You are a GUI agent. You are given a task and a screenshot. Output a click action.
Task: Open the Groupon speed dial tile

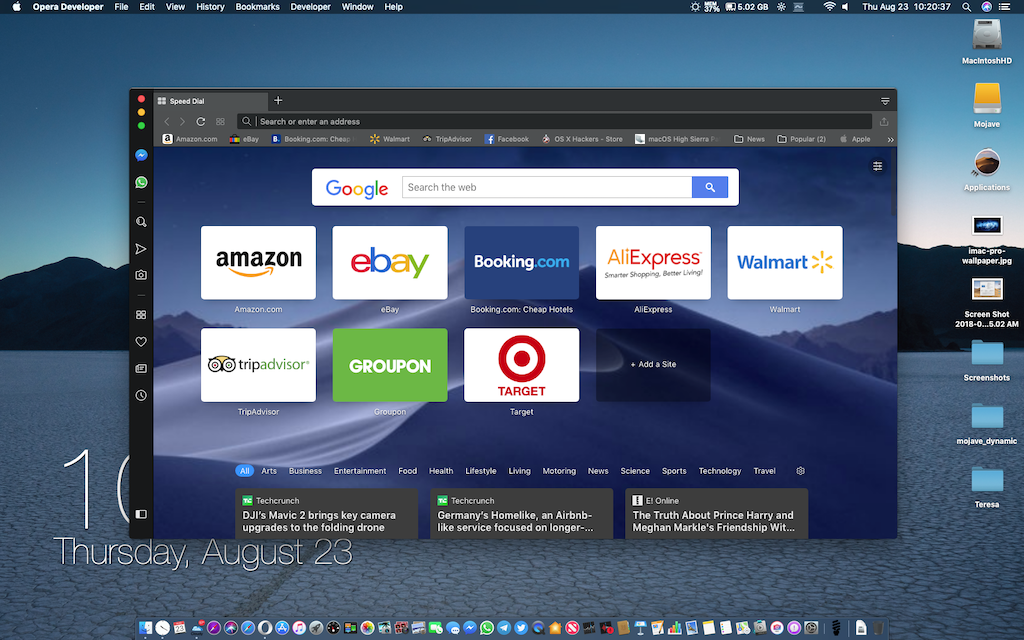pyautogui.click(x=390, y=365)
